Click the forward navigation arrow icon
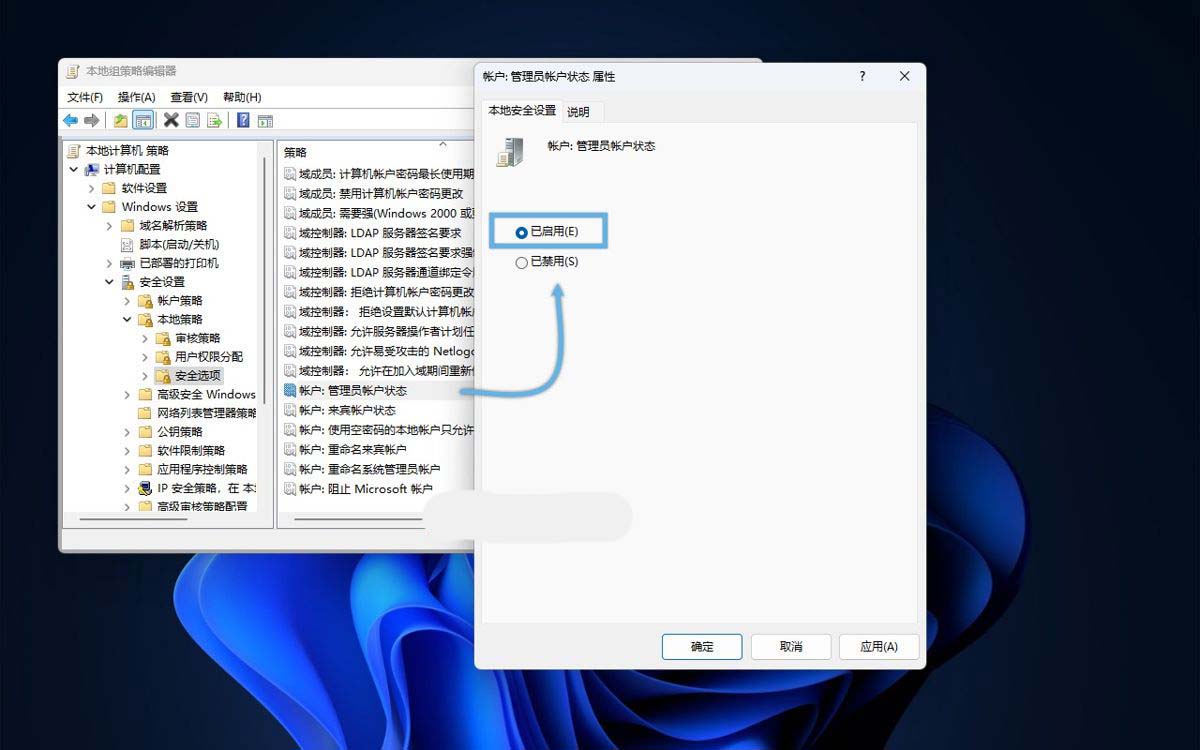1200x750 pixels. (x=91, y=120)
